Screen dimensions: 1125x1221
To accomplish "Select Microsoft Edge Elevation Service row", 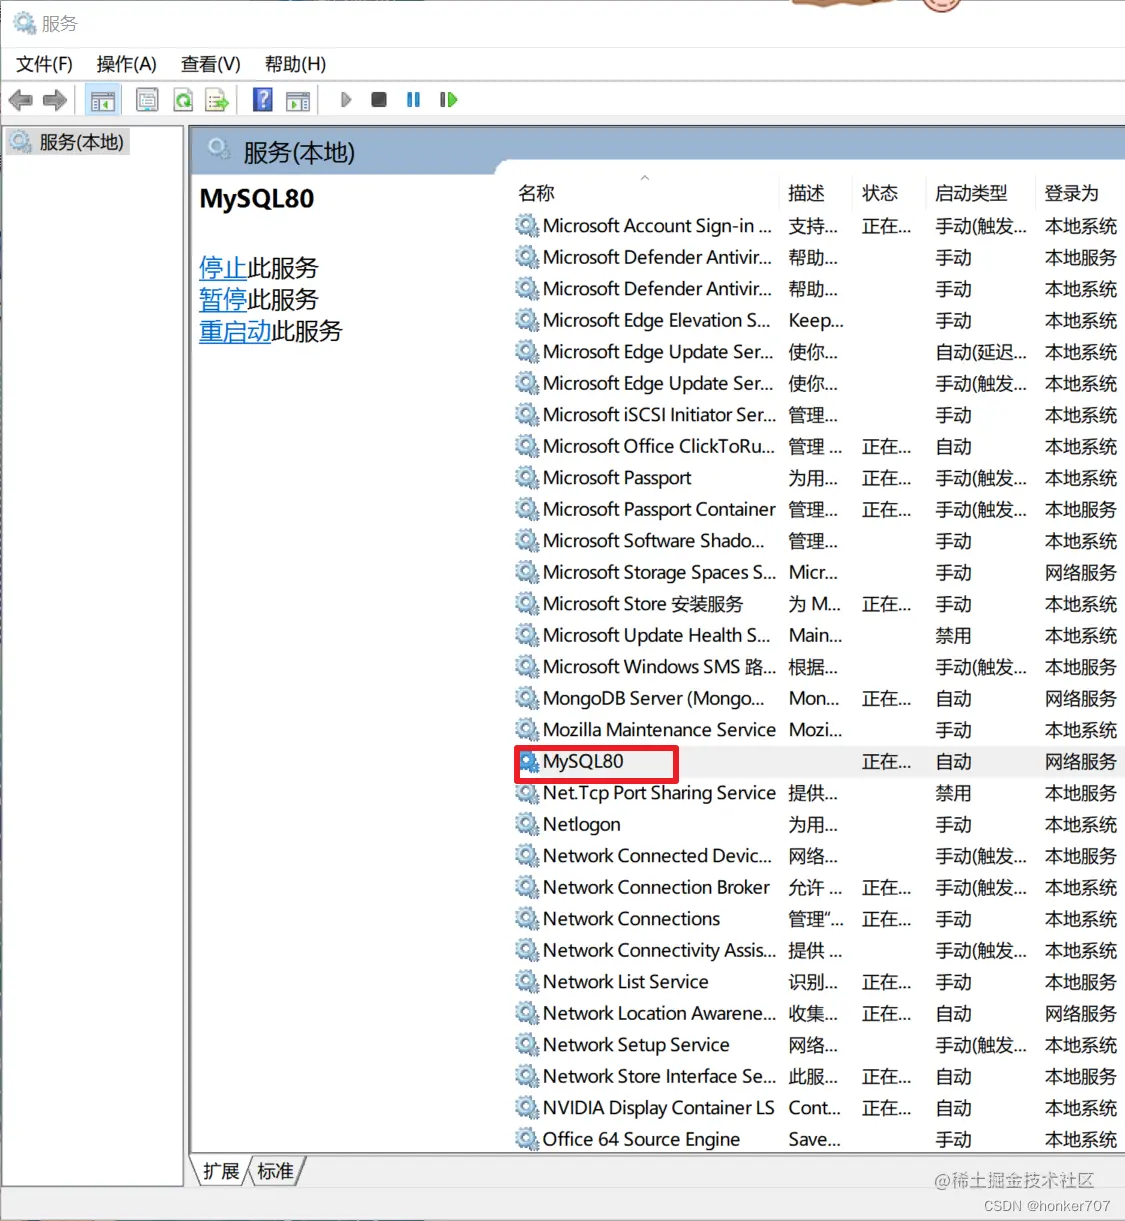I will click(x=818, y=320).
